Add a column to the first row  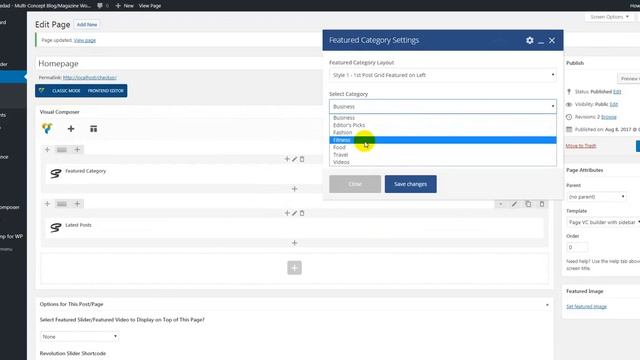77,150
